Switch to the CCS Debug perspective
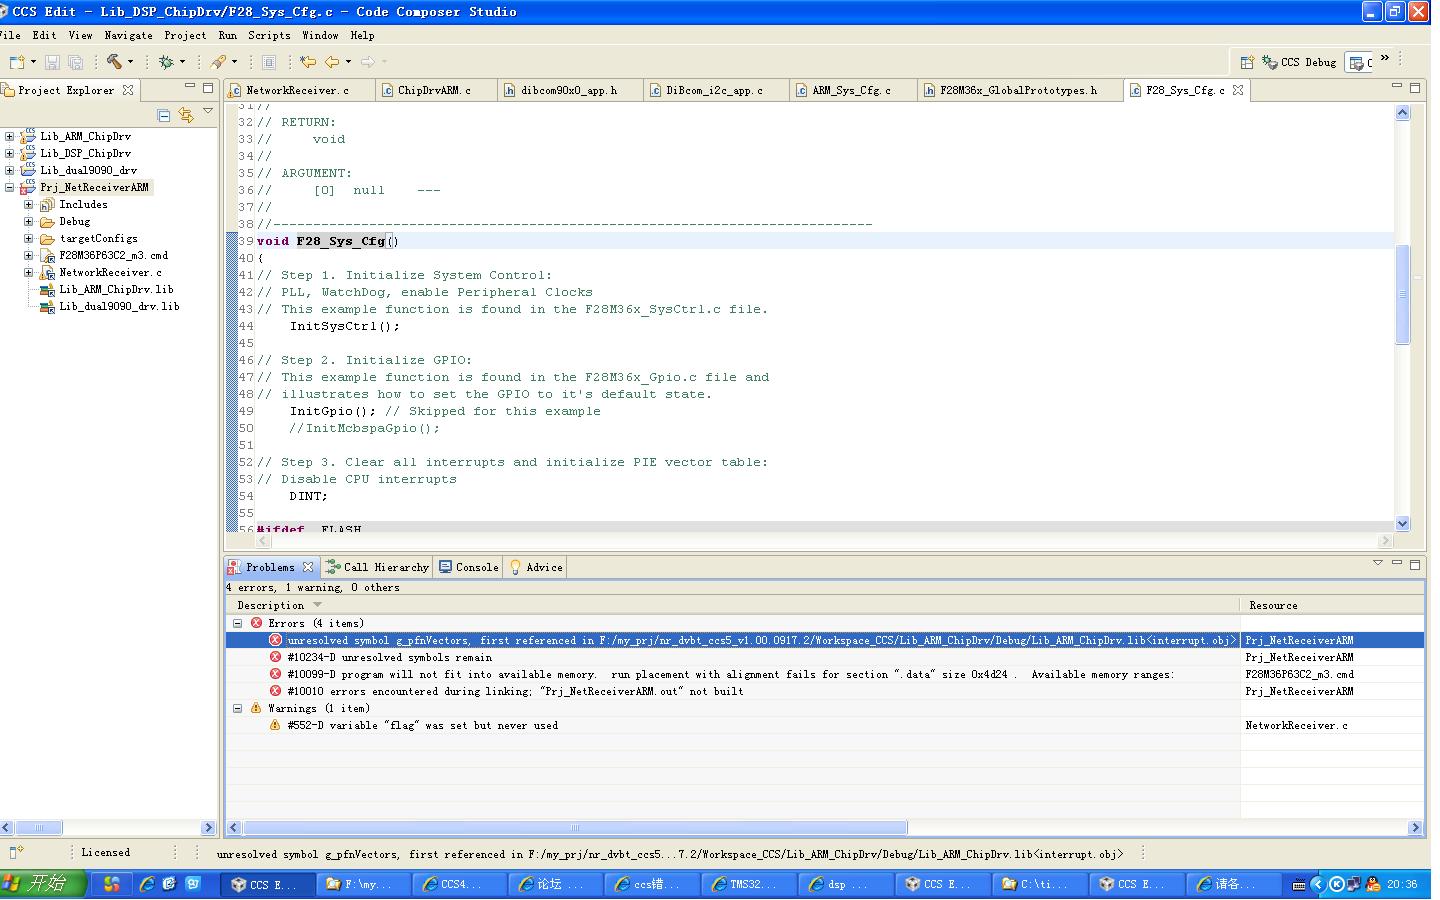The width and height of the screenshot is (1440, 900). pos(1299,62)
